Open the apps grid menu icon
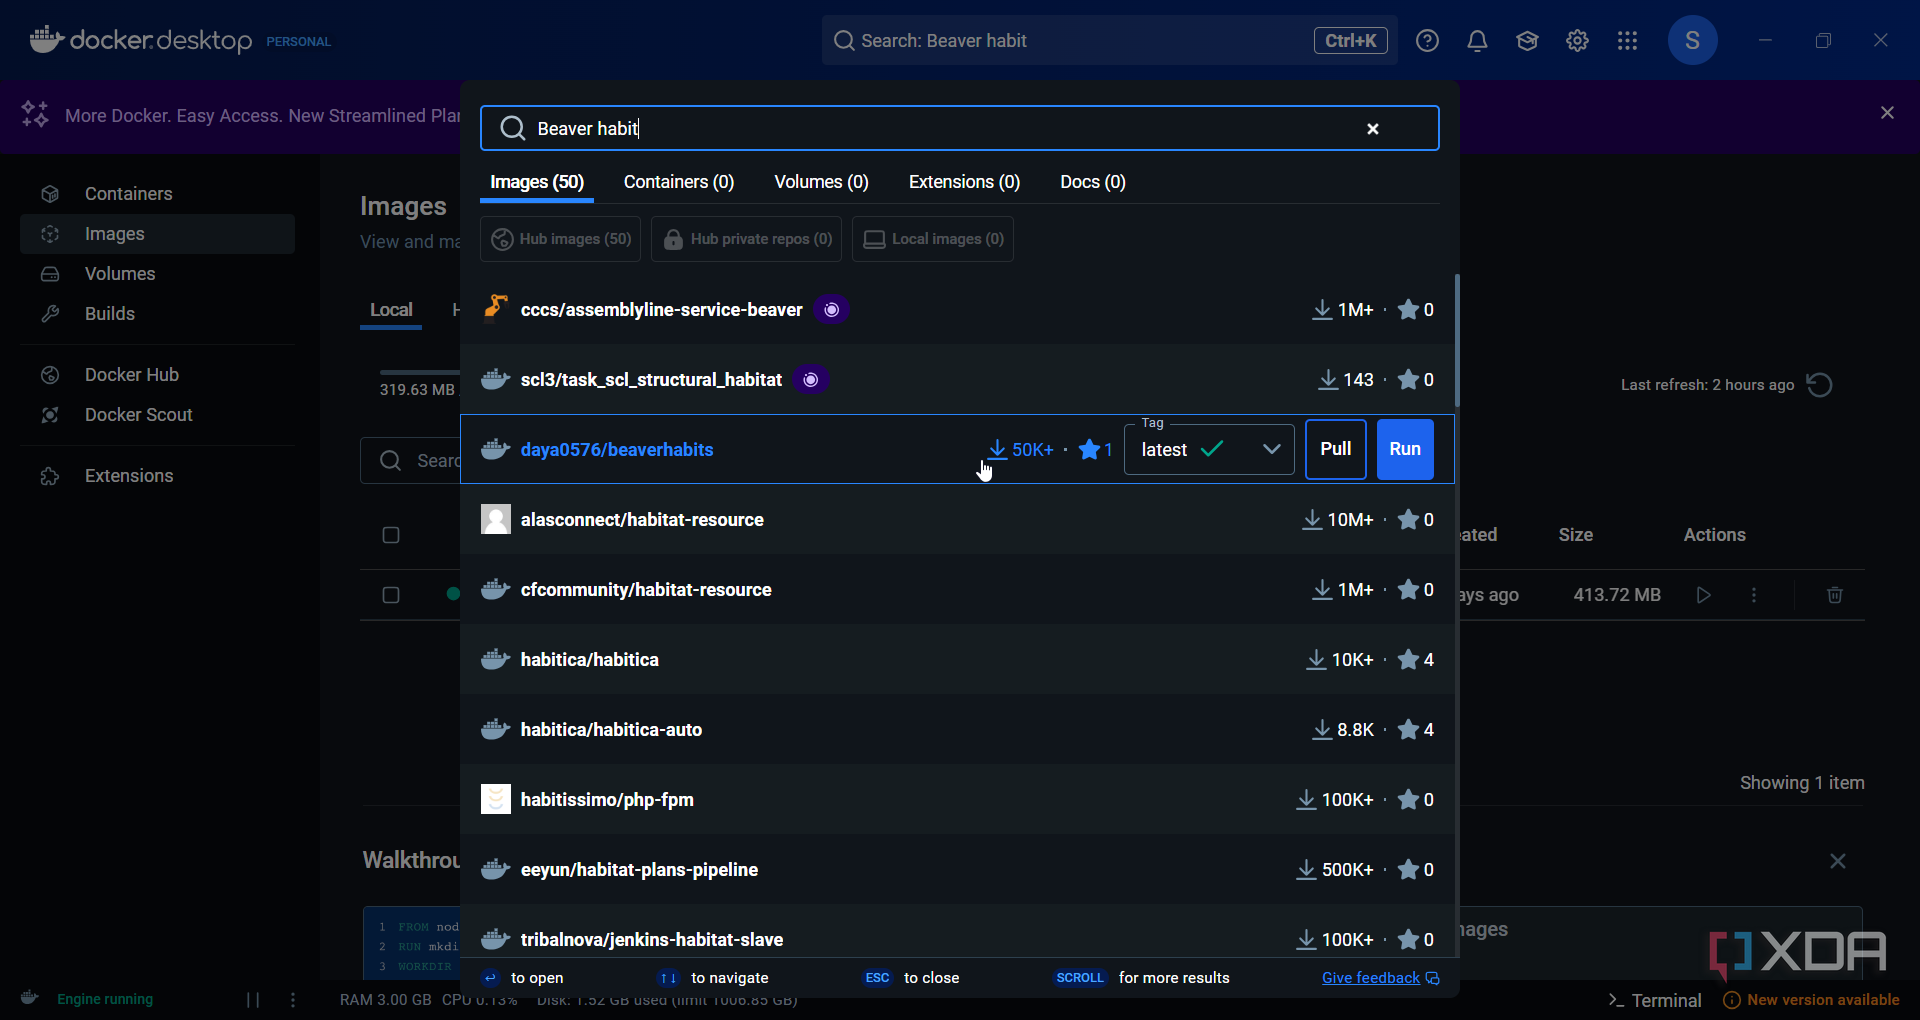Image resolution: width=1920 pixels, height=1020 pixels. point(1627,41)
